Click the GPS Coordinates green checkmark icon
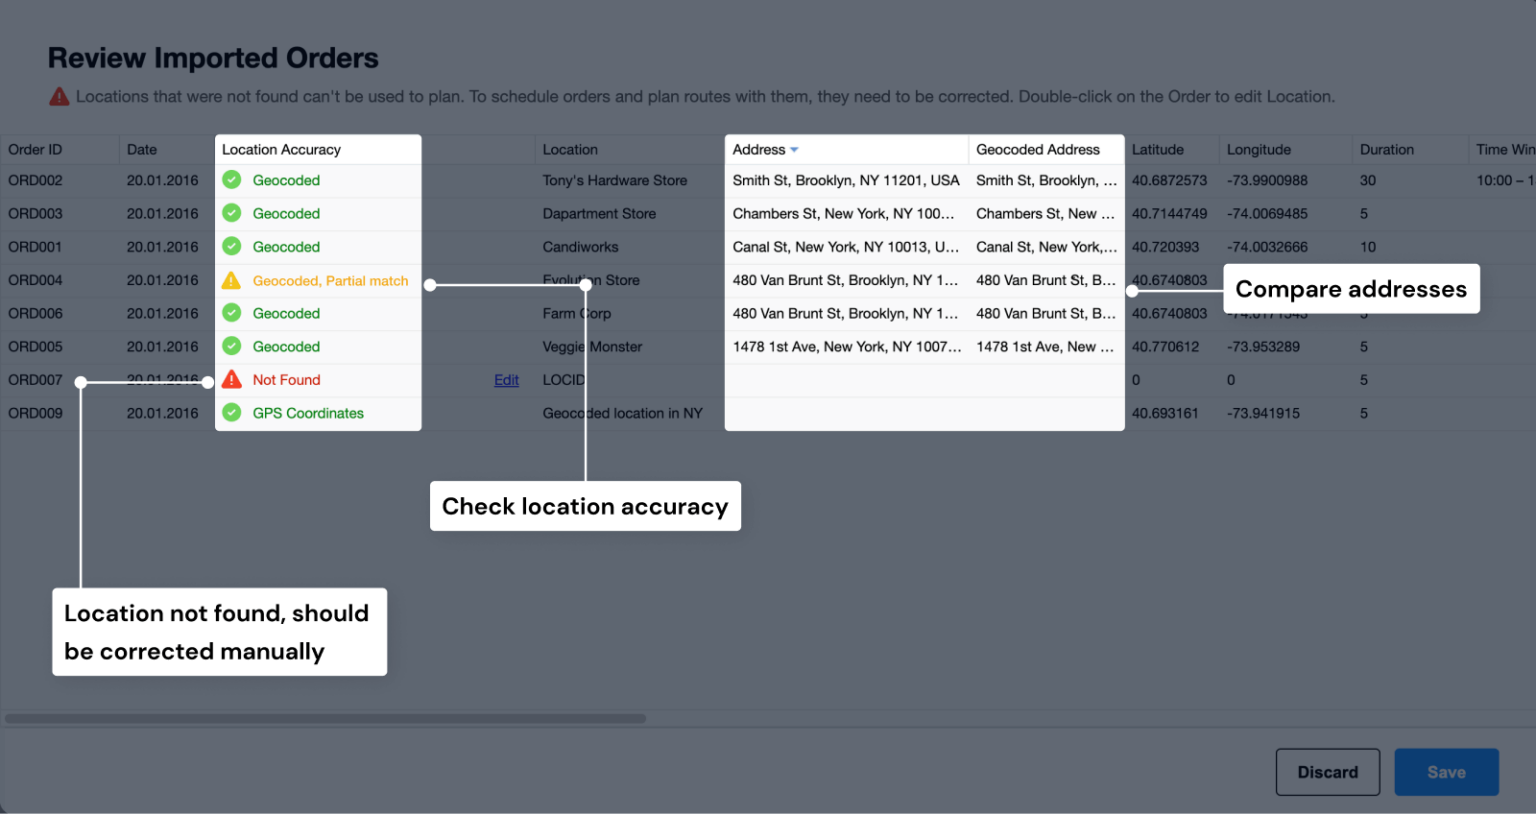 click(x=232, y=413)
